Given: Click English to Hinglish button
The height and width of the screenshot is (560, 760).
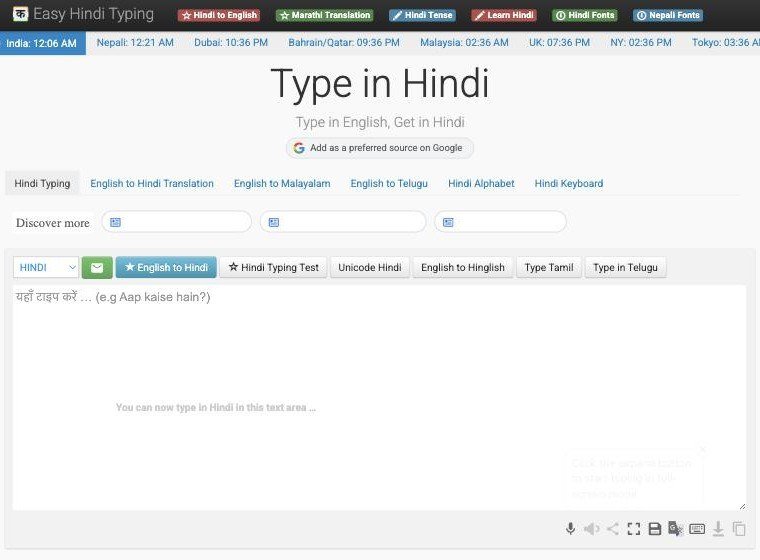Looking at the screenshot, I should click(463, 268).
